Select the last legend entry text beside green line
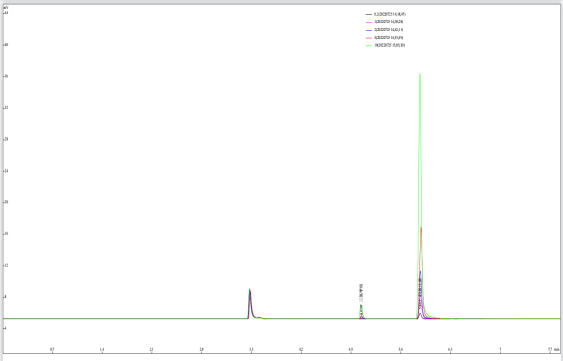The image size is (563, 361). point(390,46)
